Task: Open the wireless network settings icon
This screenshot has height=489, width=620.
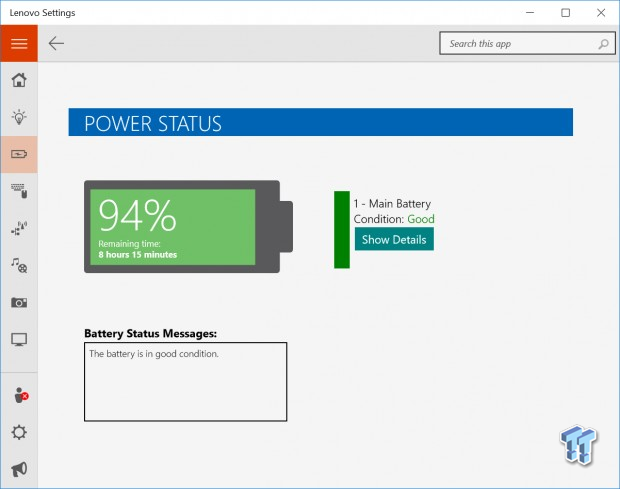Action: (19, 228)
